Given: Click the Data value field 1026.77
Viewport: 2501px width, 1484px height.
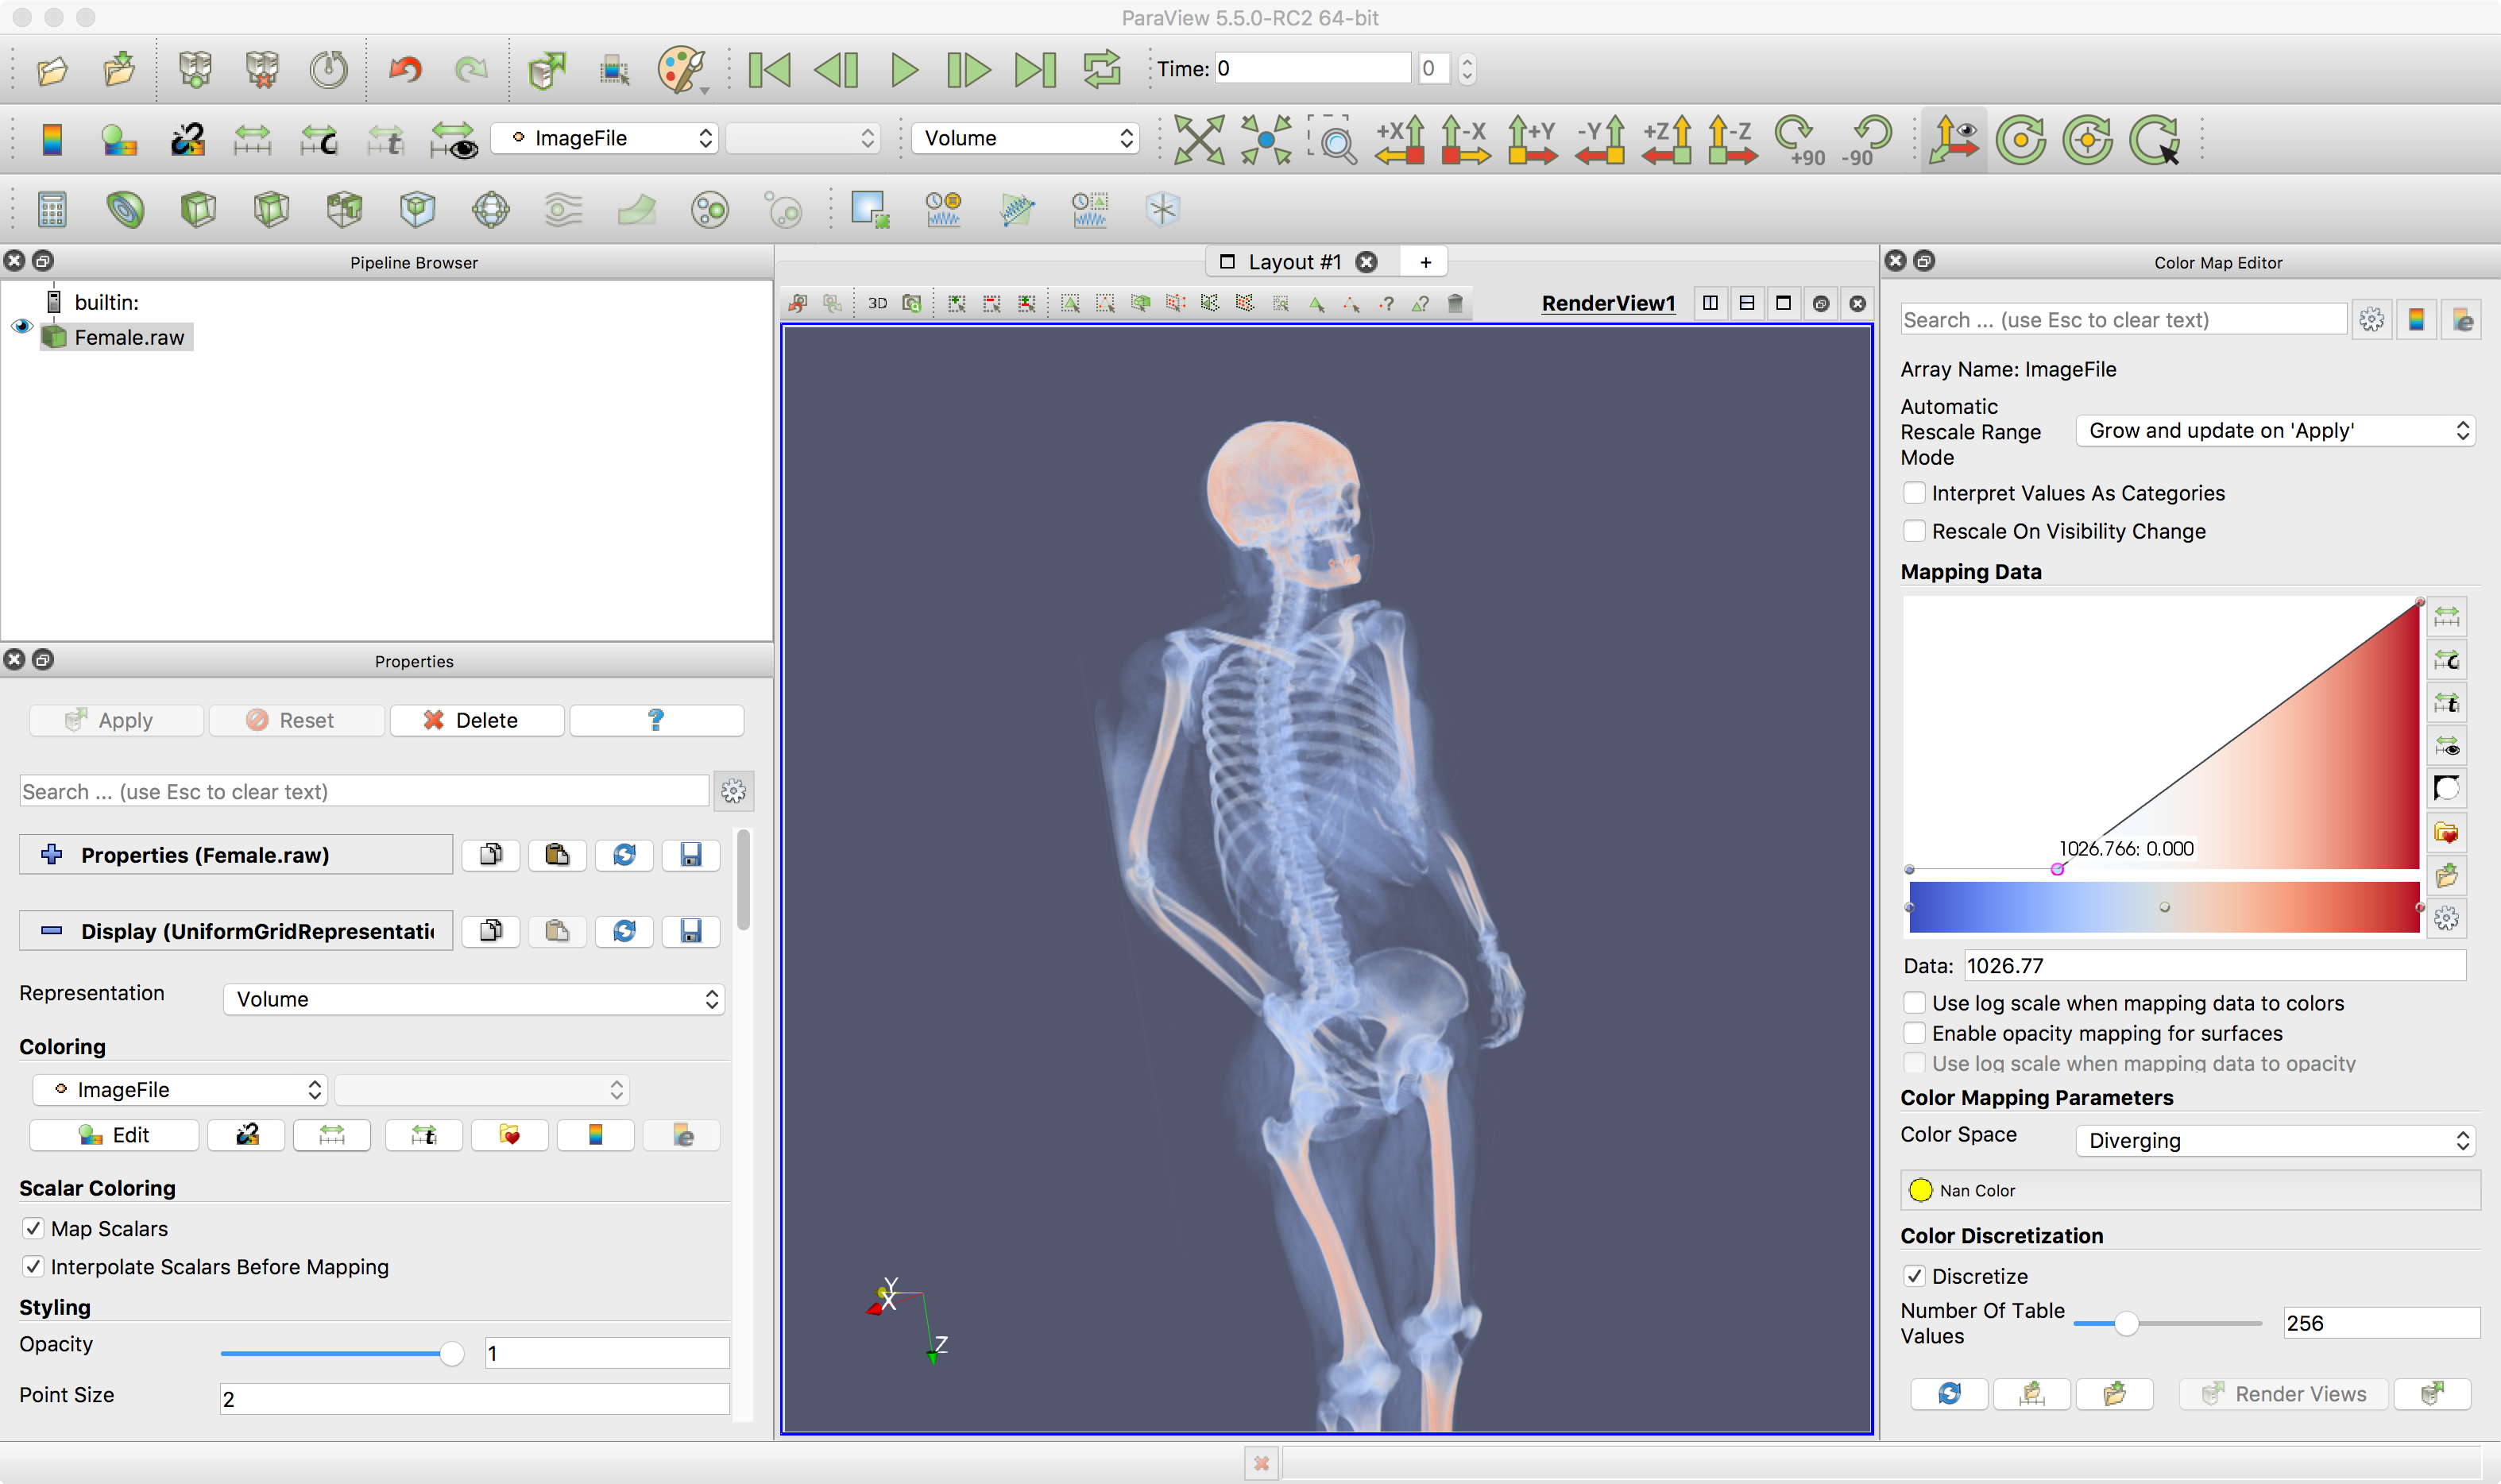Looking at the screenshot, I should pos(2214,966).
